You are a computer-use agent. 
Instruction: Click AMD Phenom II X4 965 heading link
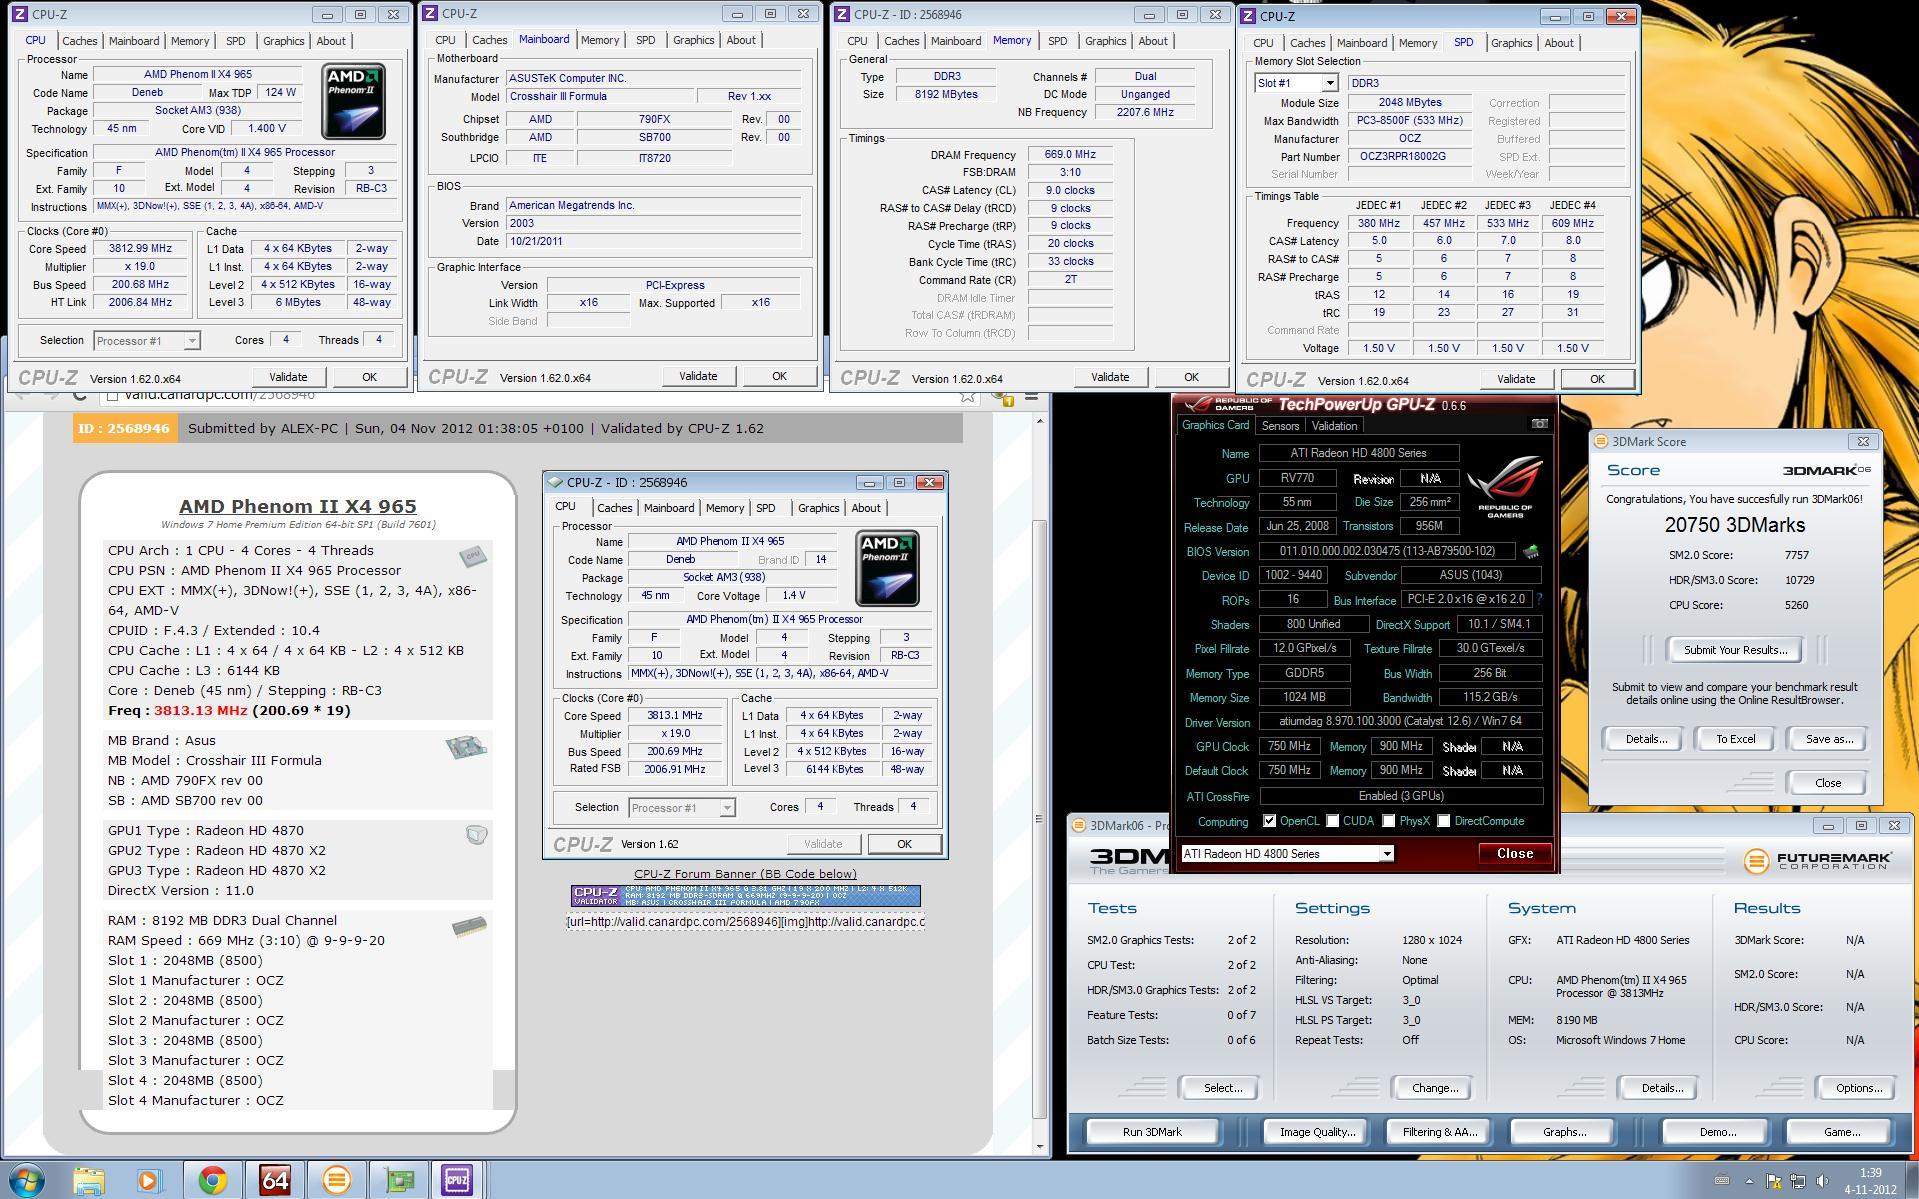(x=298, y=506)
